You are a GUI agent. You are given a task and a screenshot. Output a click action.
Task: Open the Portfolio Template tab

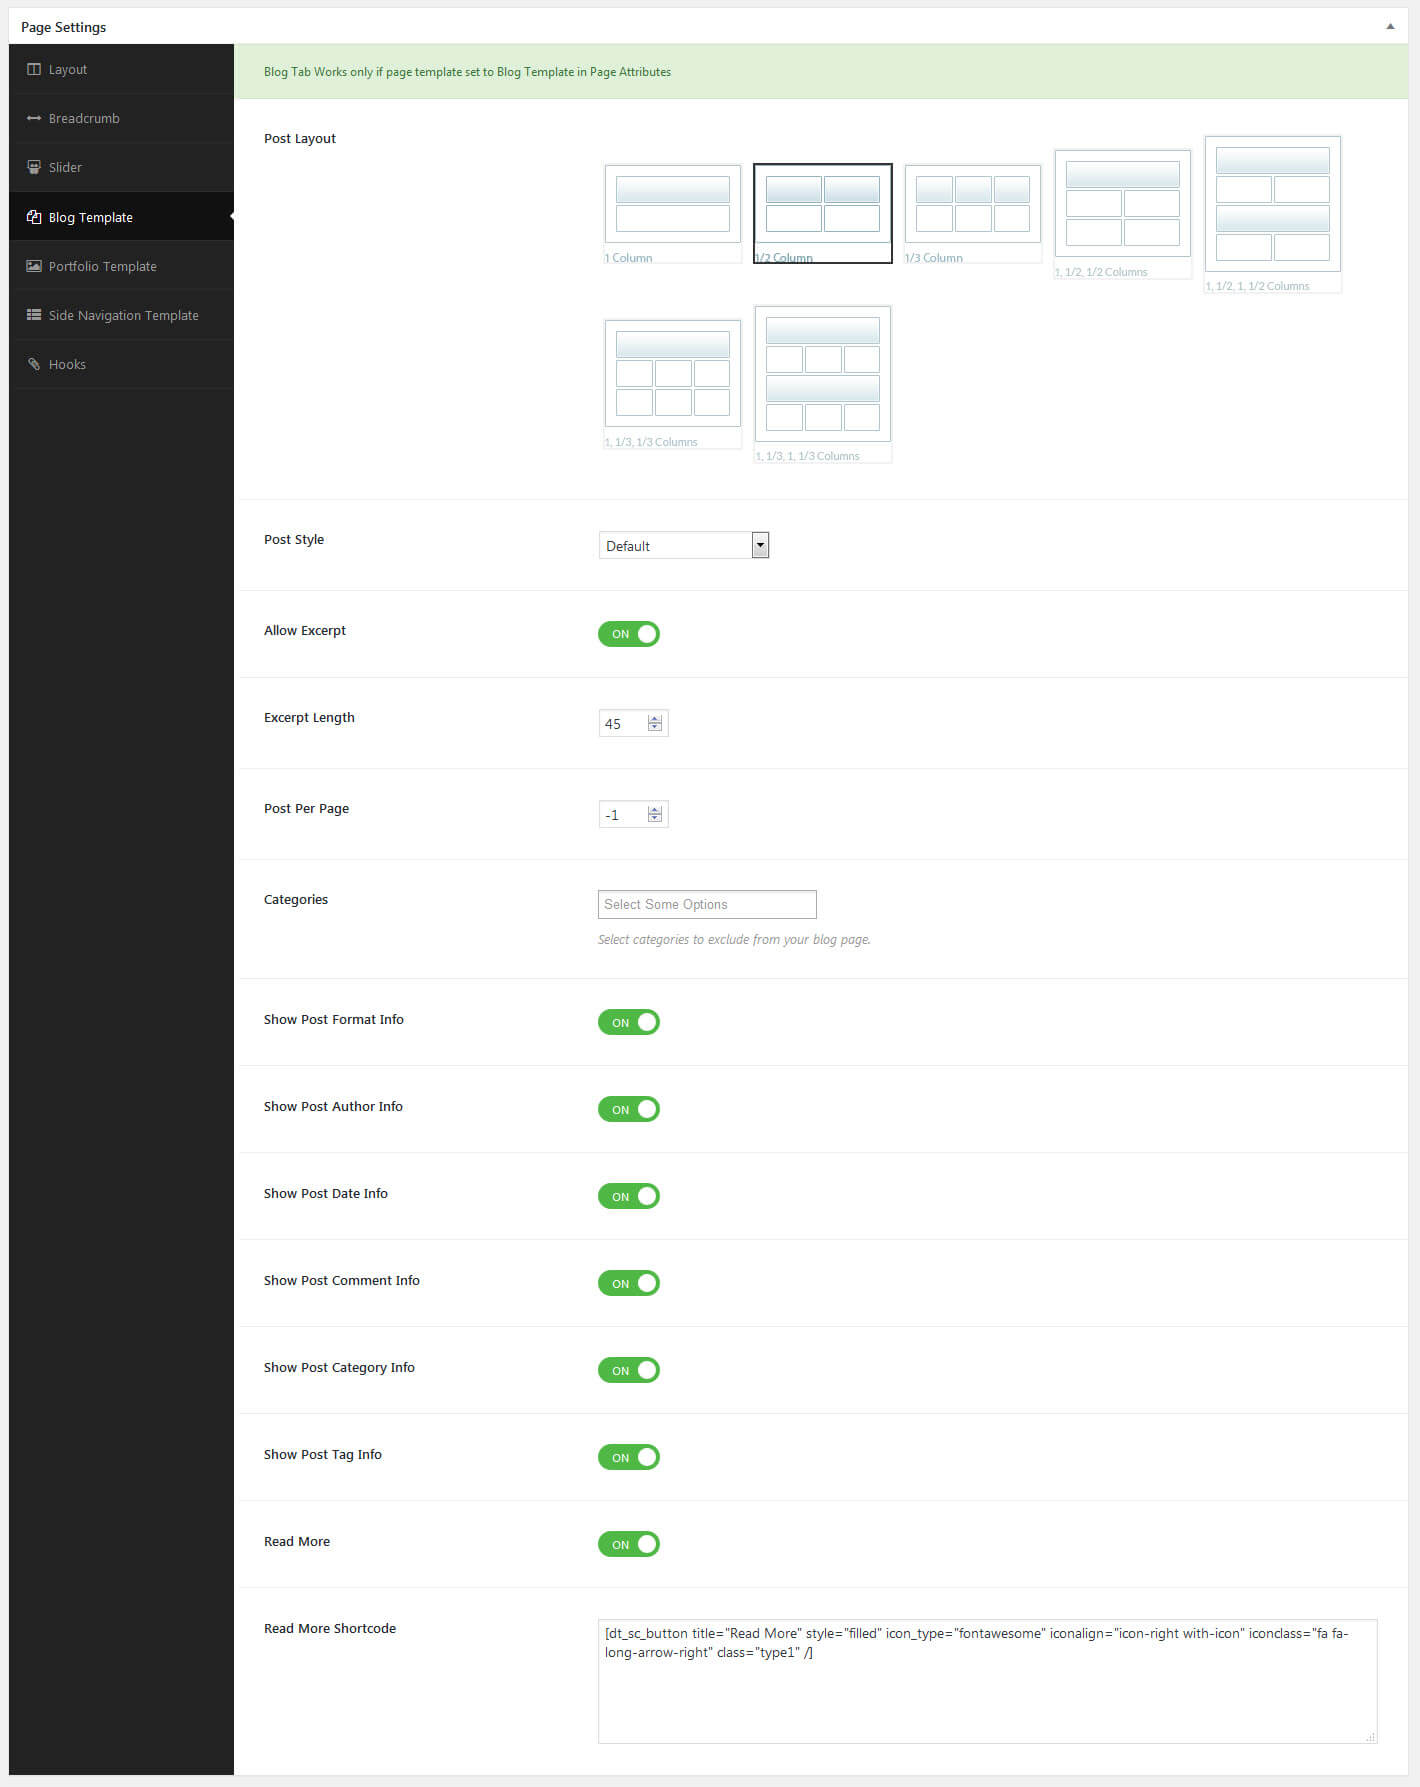(121, 266)
